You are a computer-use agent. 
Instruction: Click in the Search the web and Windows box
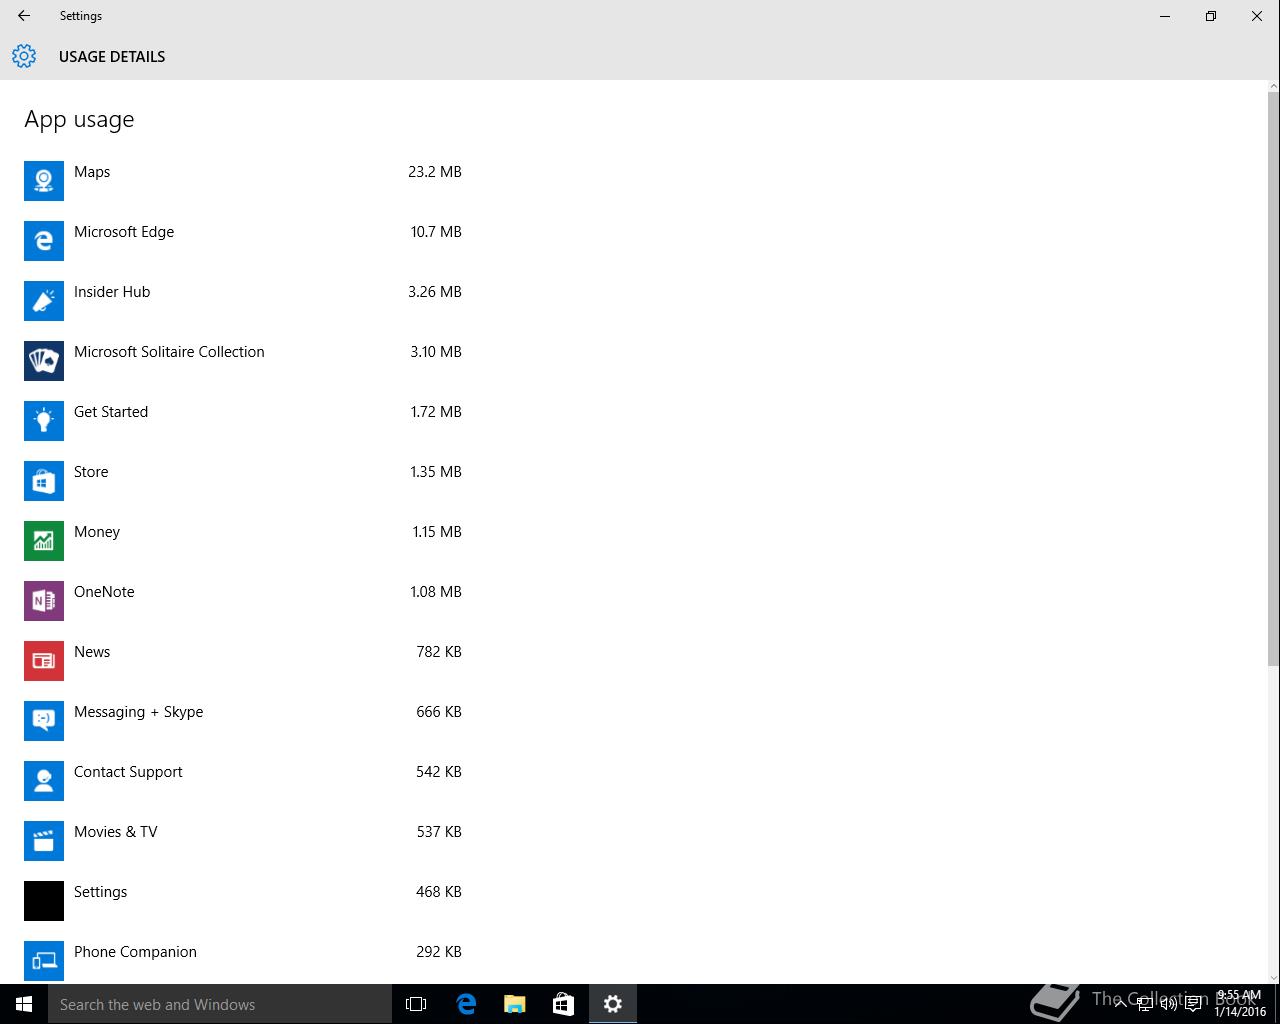tap(220, 1004)
